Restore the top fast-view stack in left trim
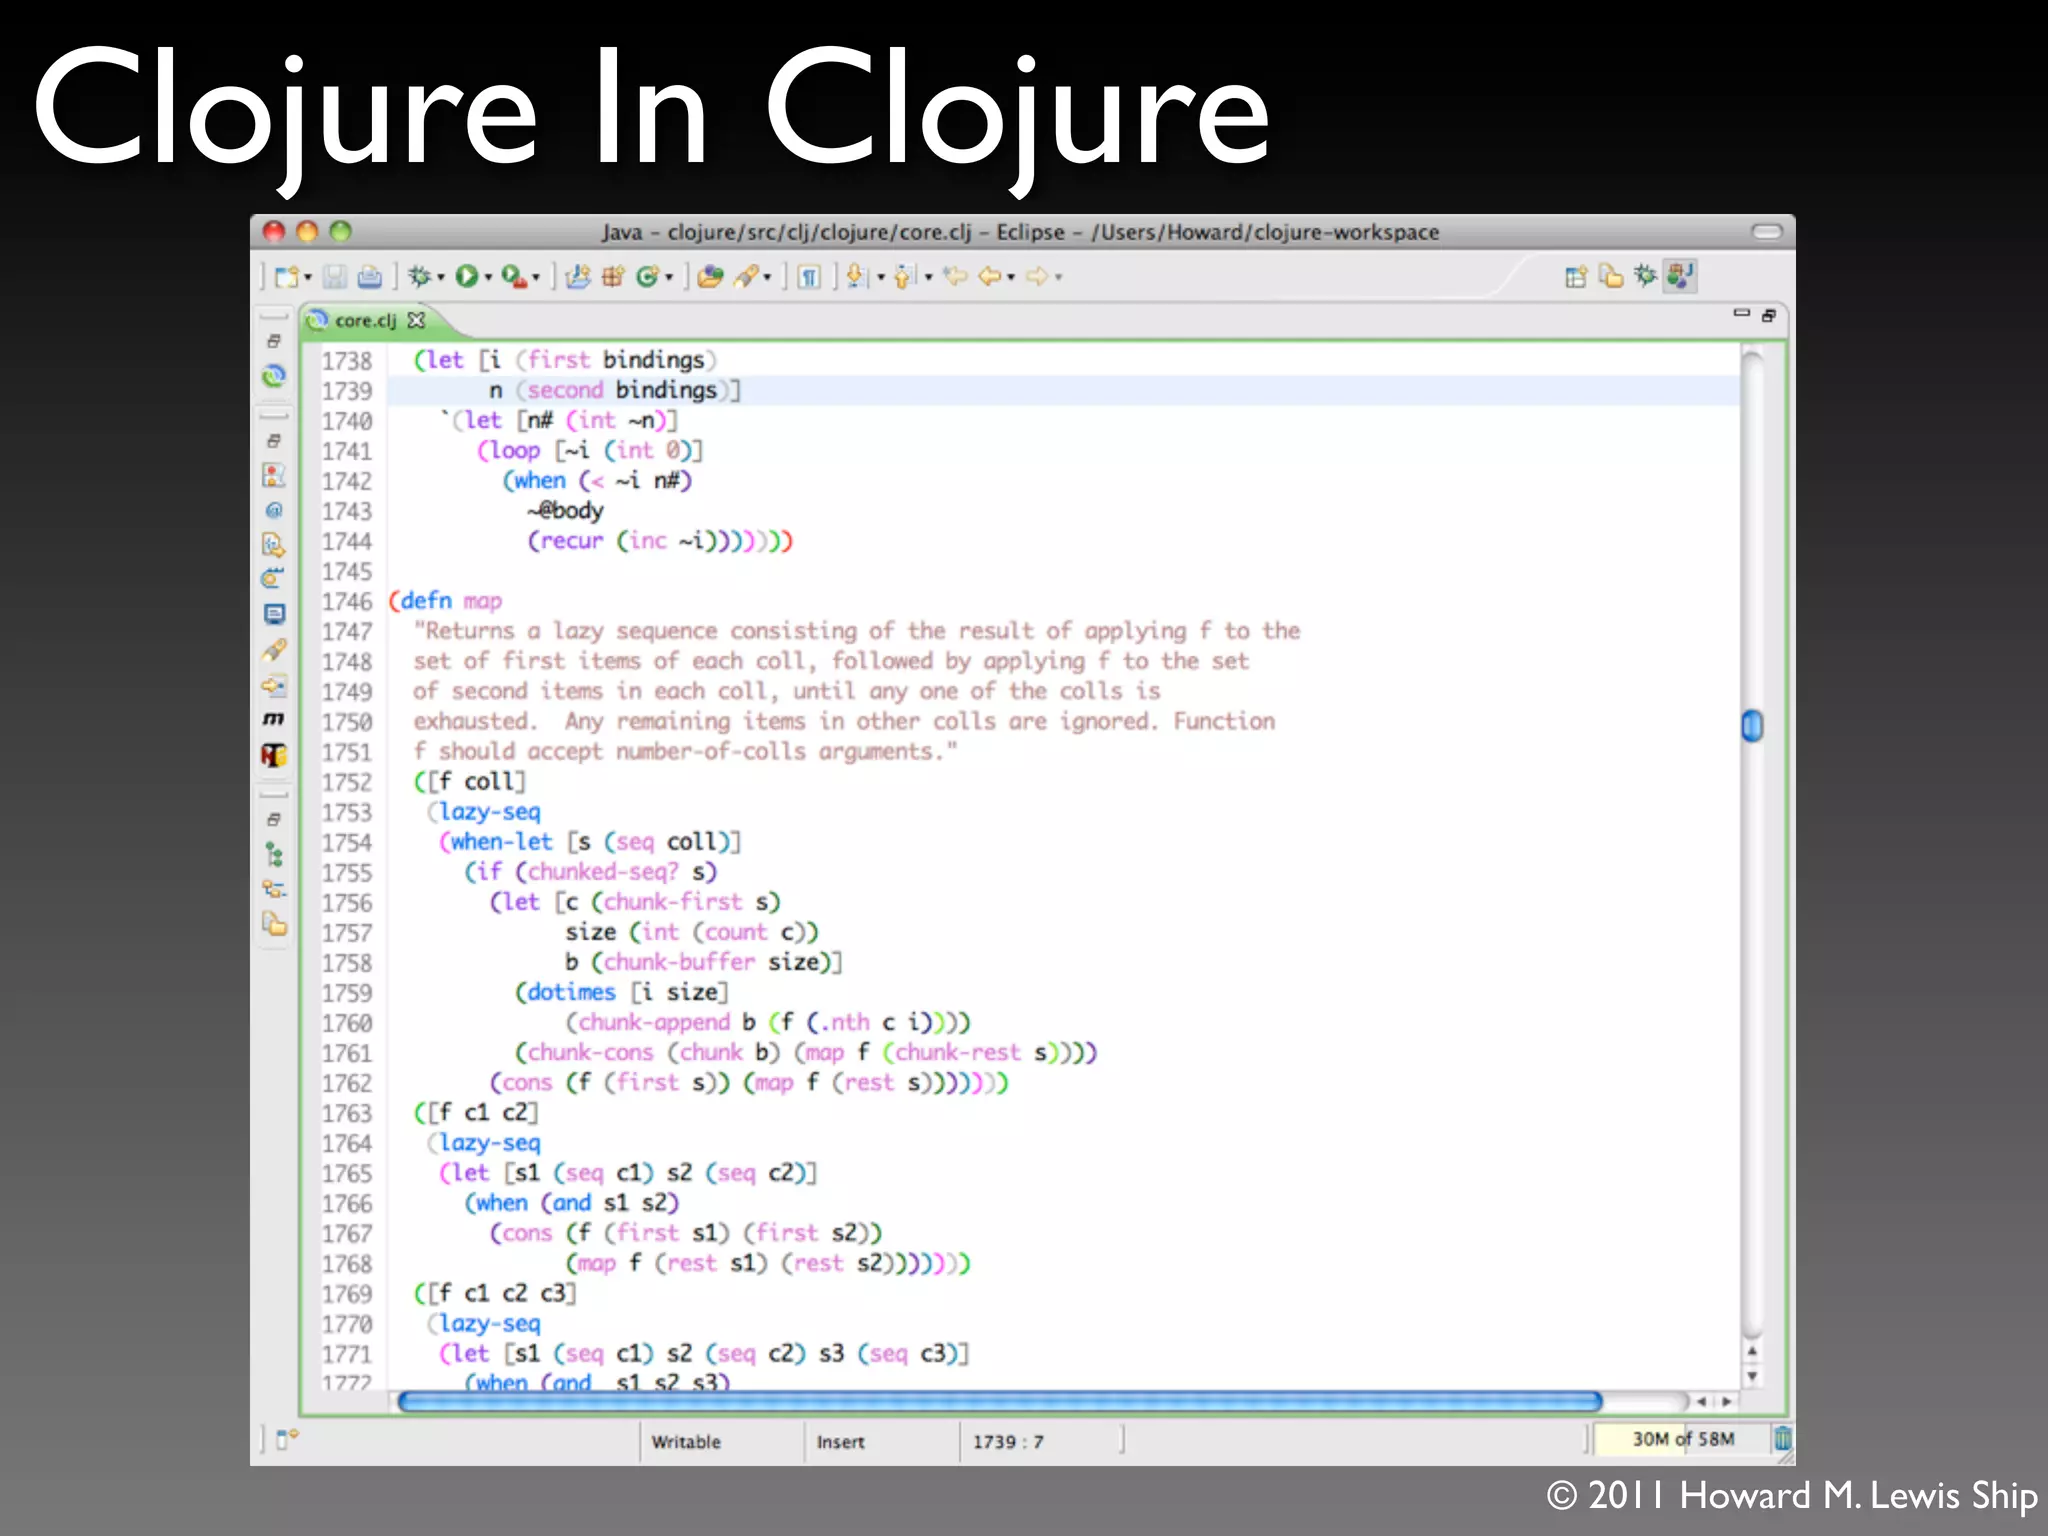Image resolution: width=2048 pixels, height=1536 pixels. pyautogui.click(x=273, y=341)
